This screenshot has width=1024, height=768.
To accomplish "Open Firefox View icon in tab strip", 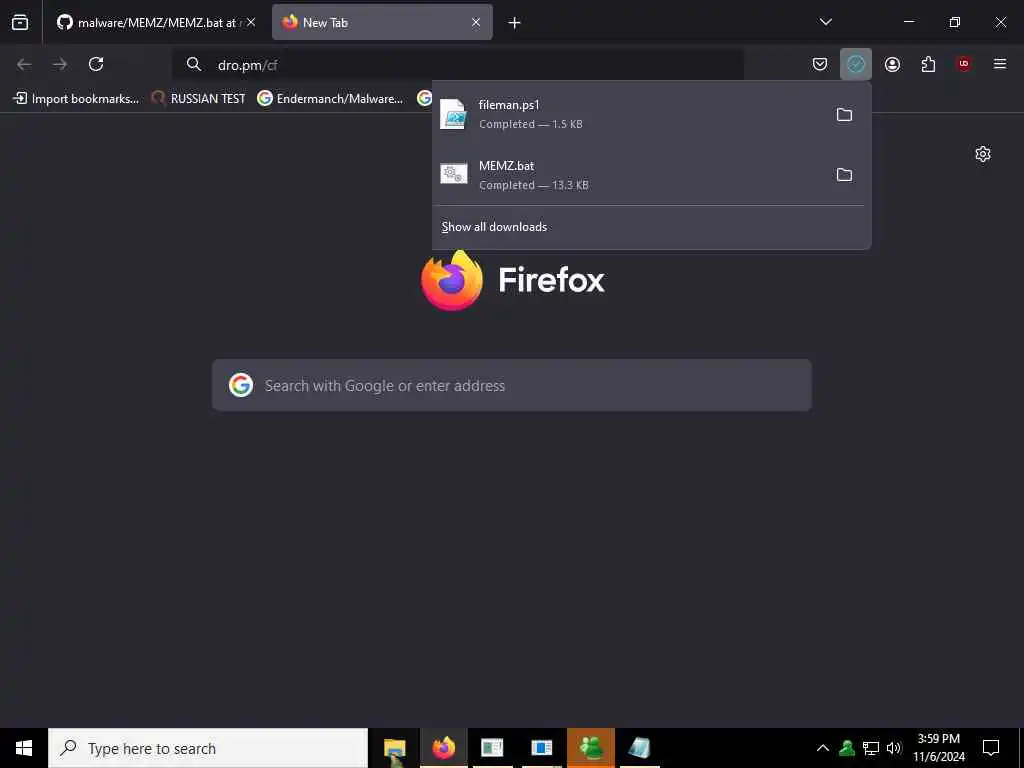I will (x=20, y=22).
